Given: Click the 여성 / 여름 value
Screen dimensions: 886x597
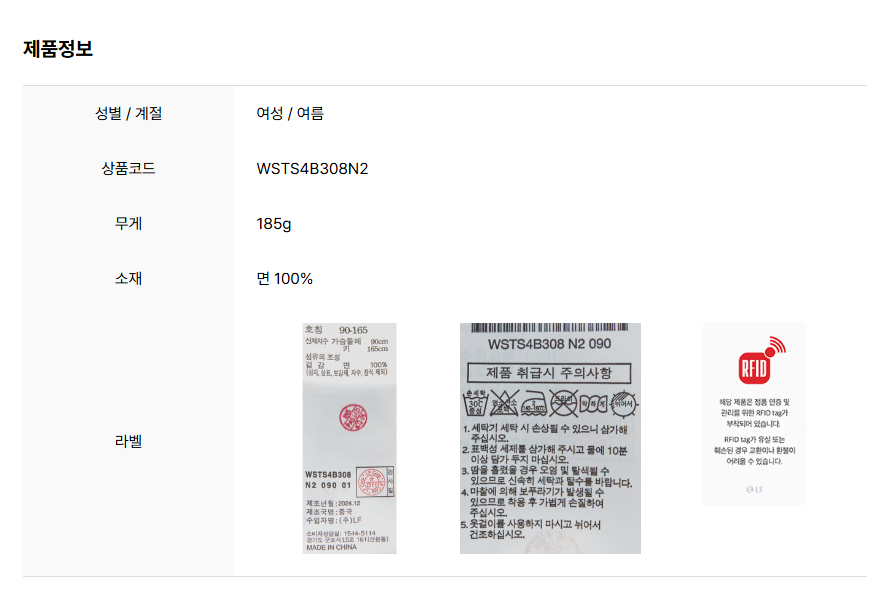Looking at the screenshot, I should (290, 114).
